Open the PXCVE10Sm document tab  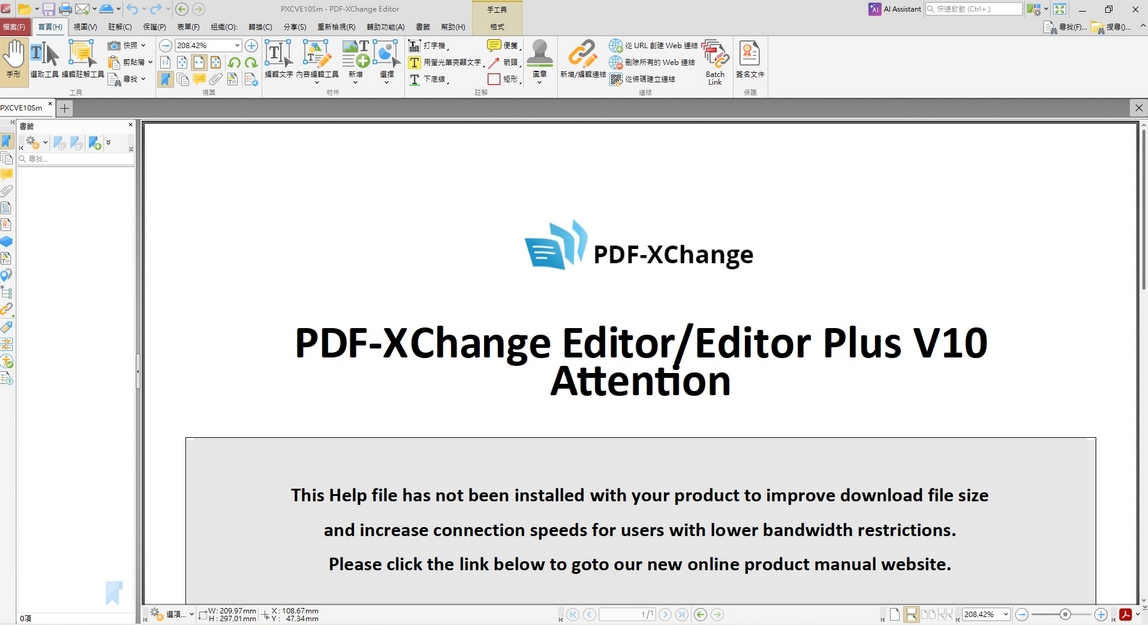click(x=22, y=108)
